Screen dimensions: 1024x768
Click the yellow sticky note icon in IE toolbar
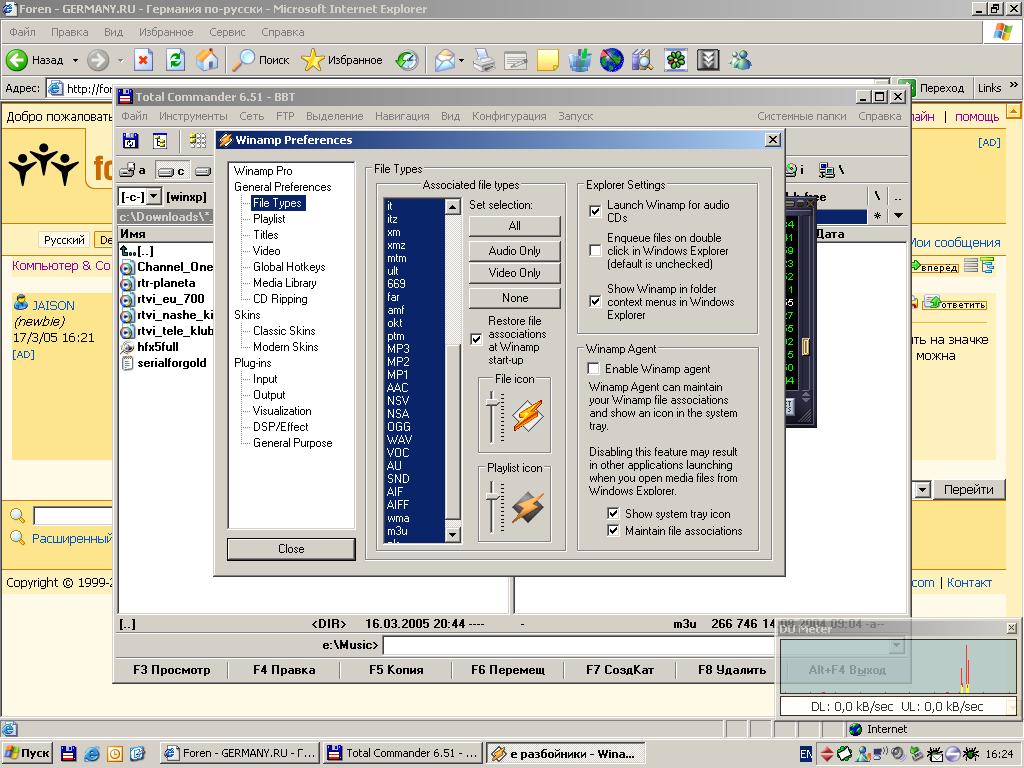point(547,60)
